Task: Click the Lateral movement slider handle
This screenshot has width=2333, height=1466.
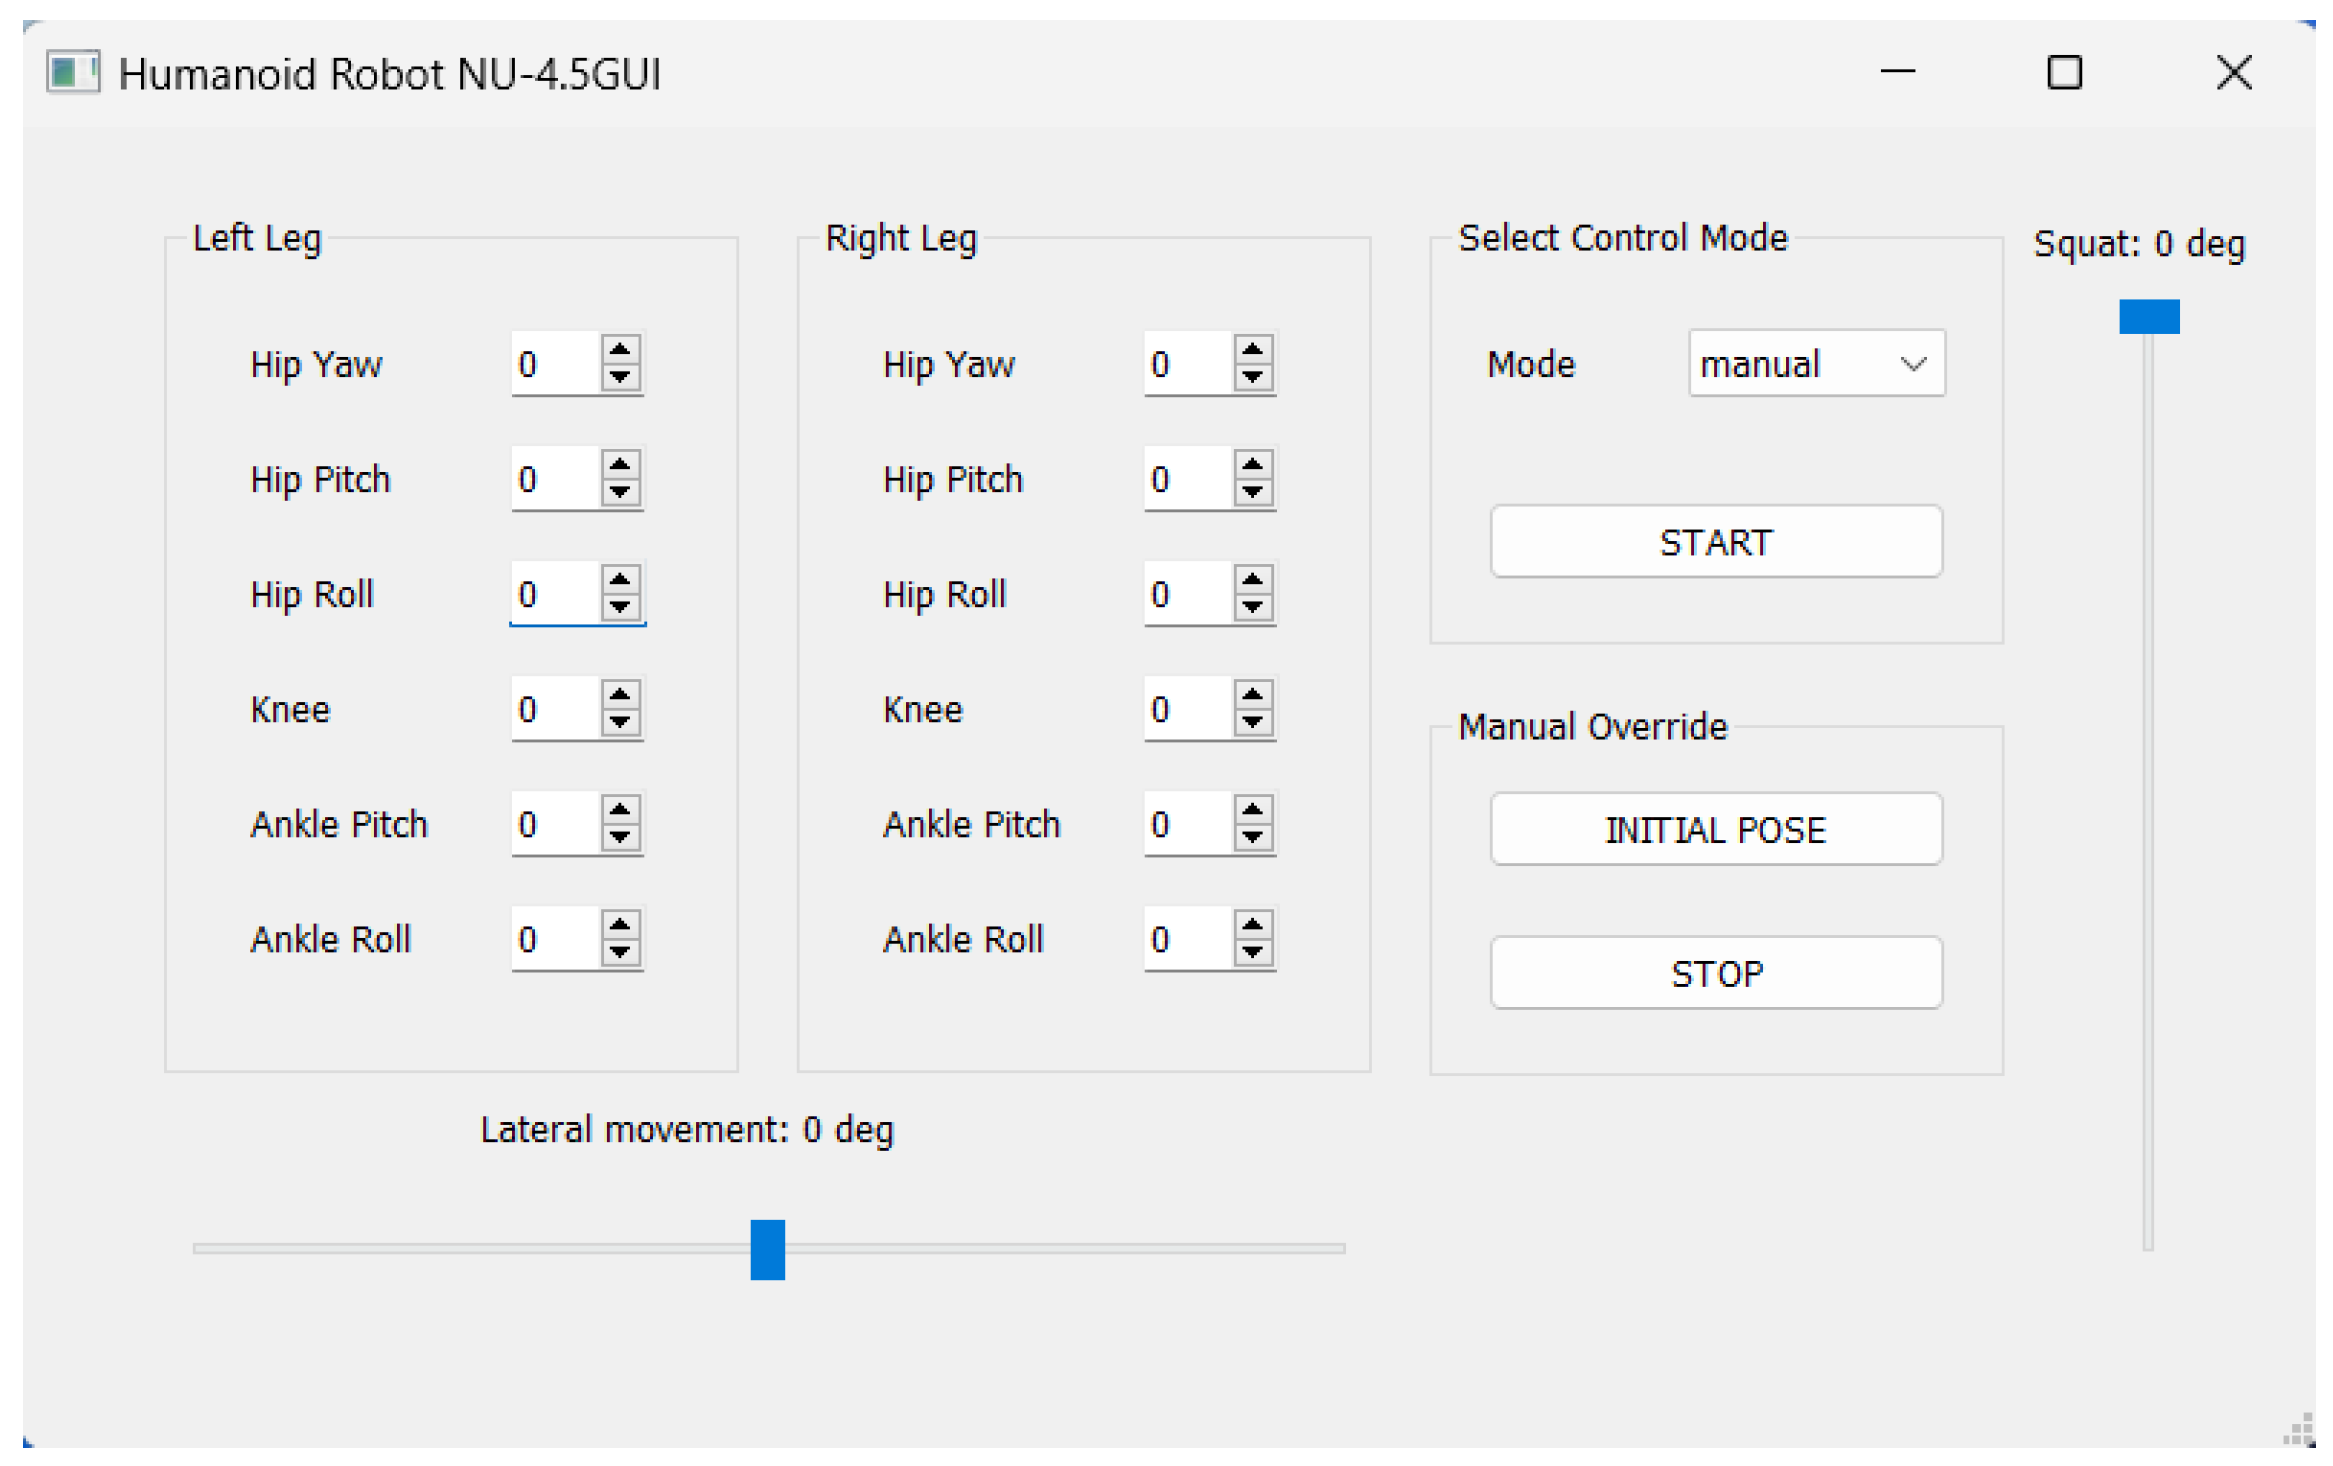Action: tap(767, 1249)
